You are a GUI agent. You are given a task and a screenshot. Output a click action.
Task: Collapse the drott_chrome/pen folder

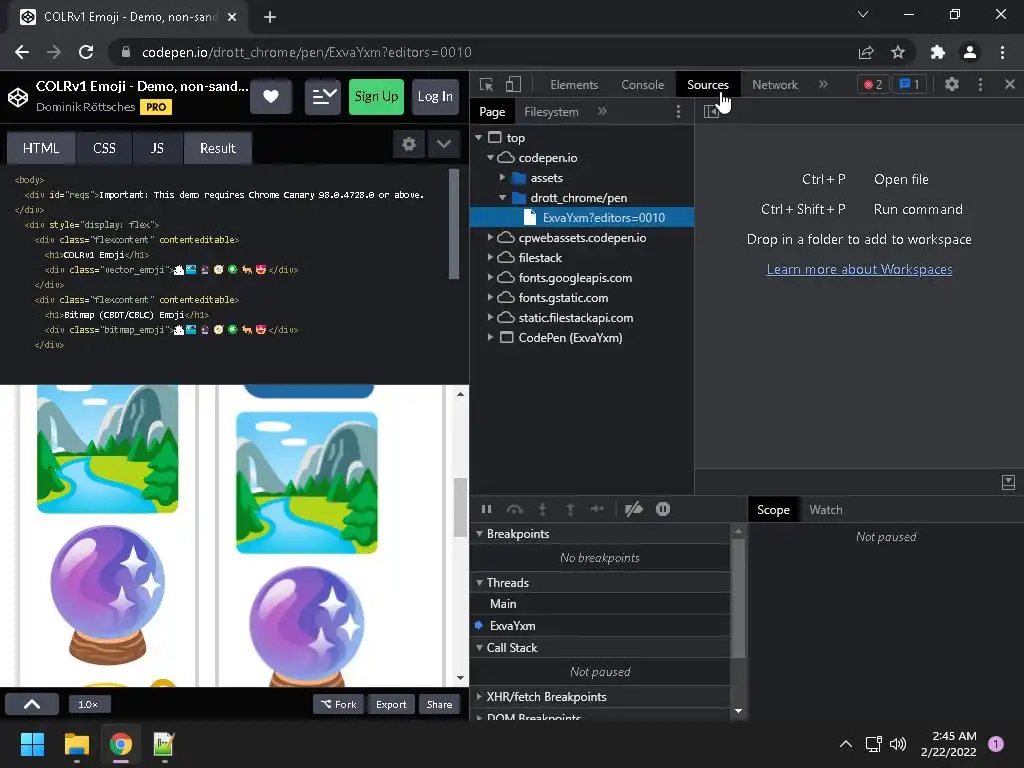coord(502,197)
